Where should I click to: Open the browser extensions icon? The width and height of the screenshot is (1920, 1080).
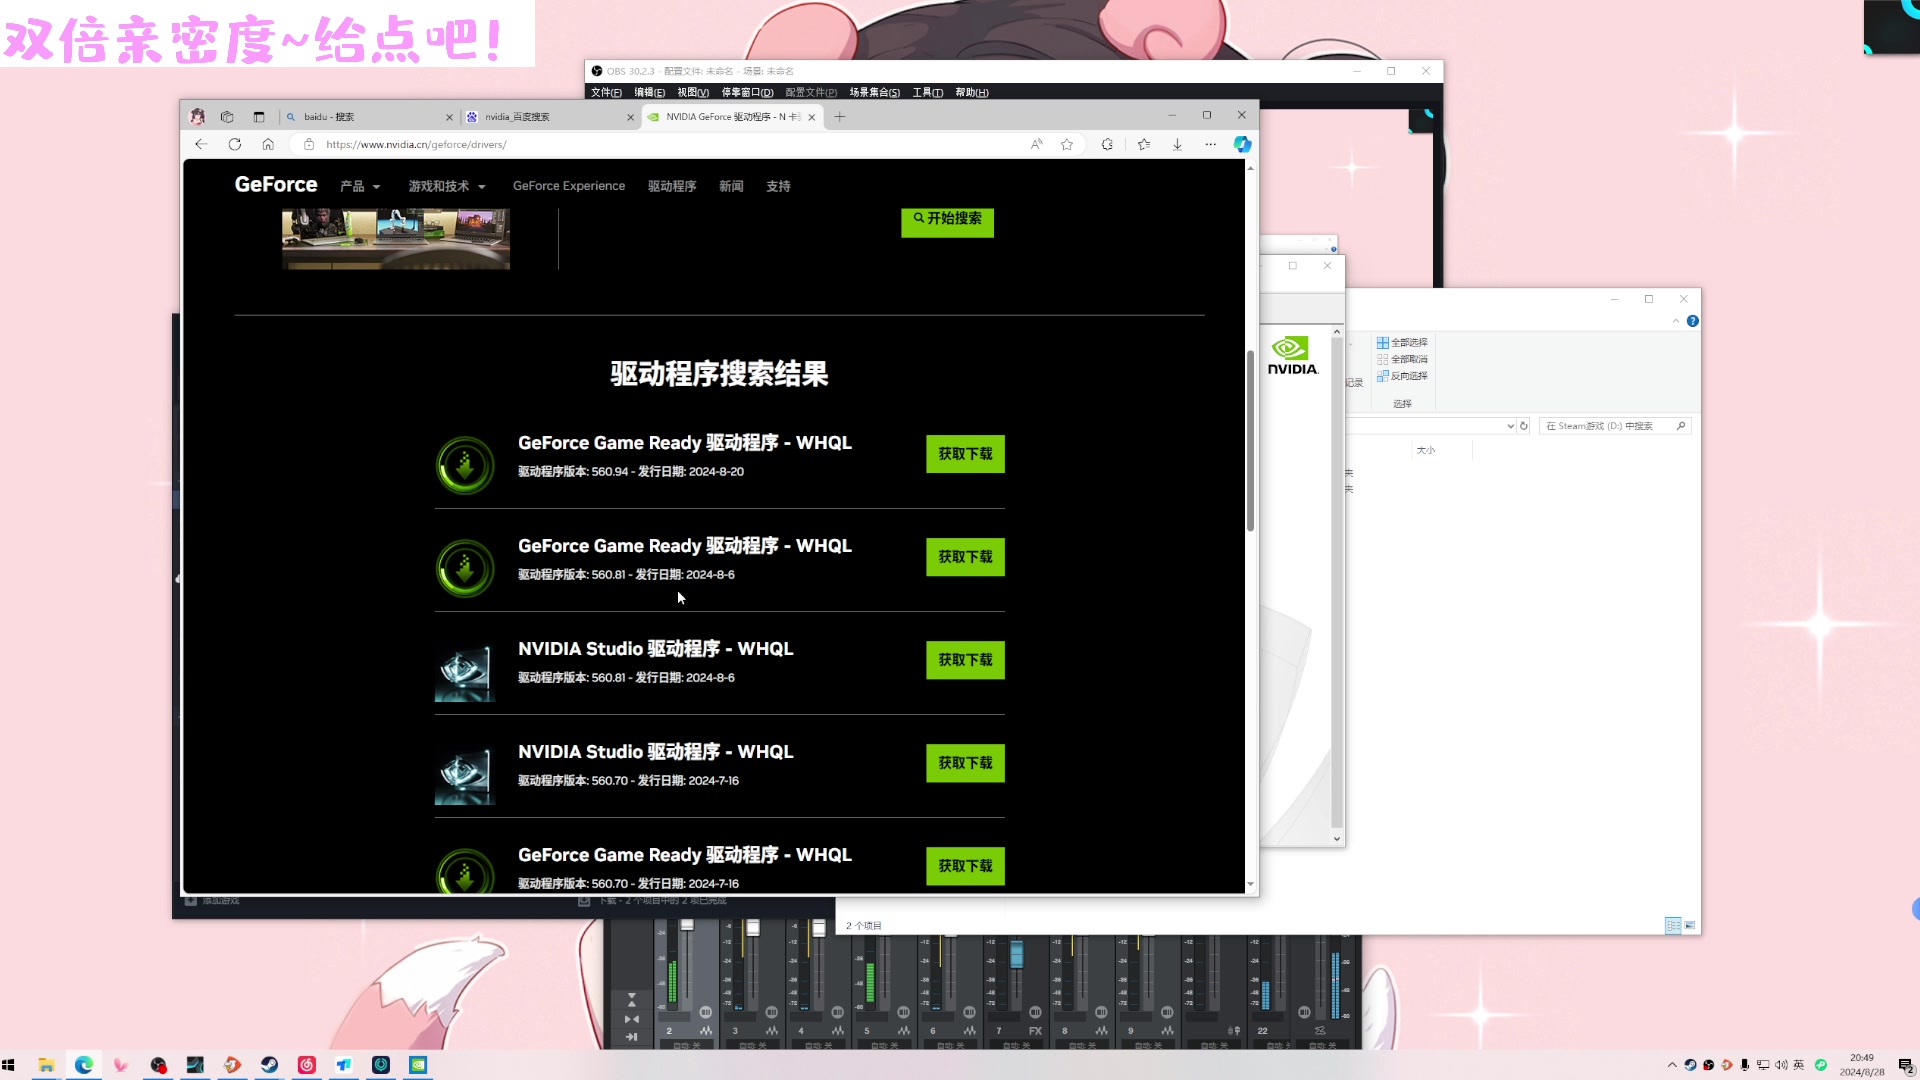tap(1107, 144)
